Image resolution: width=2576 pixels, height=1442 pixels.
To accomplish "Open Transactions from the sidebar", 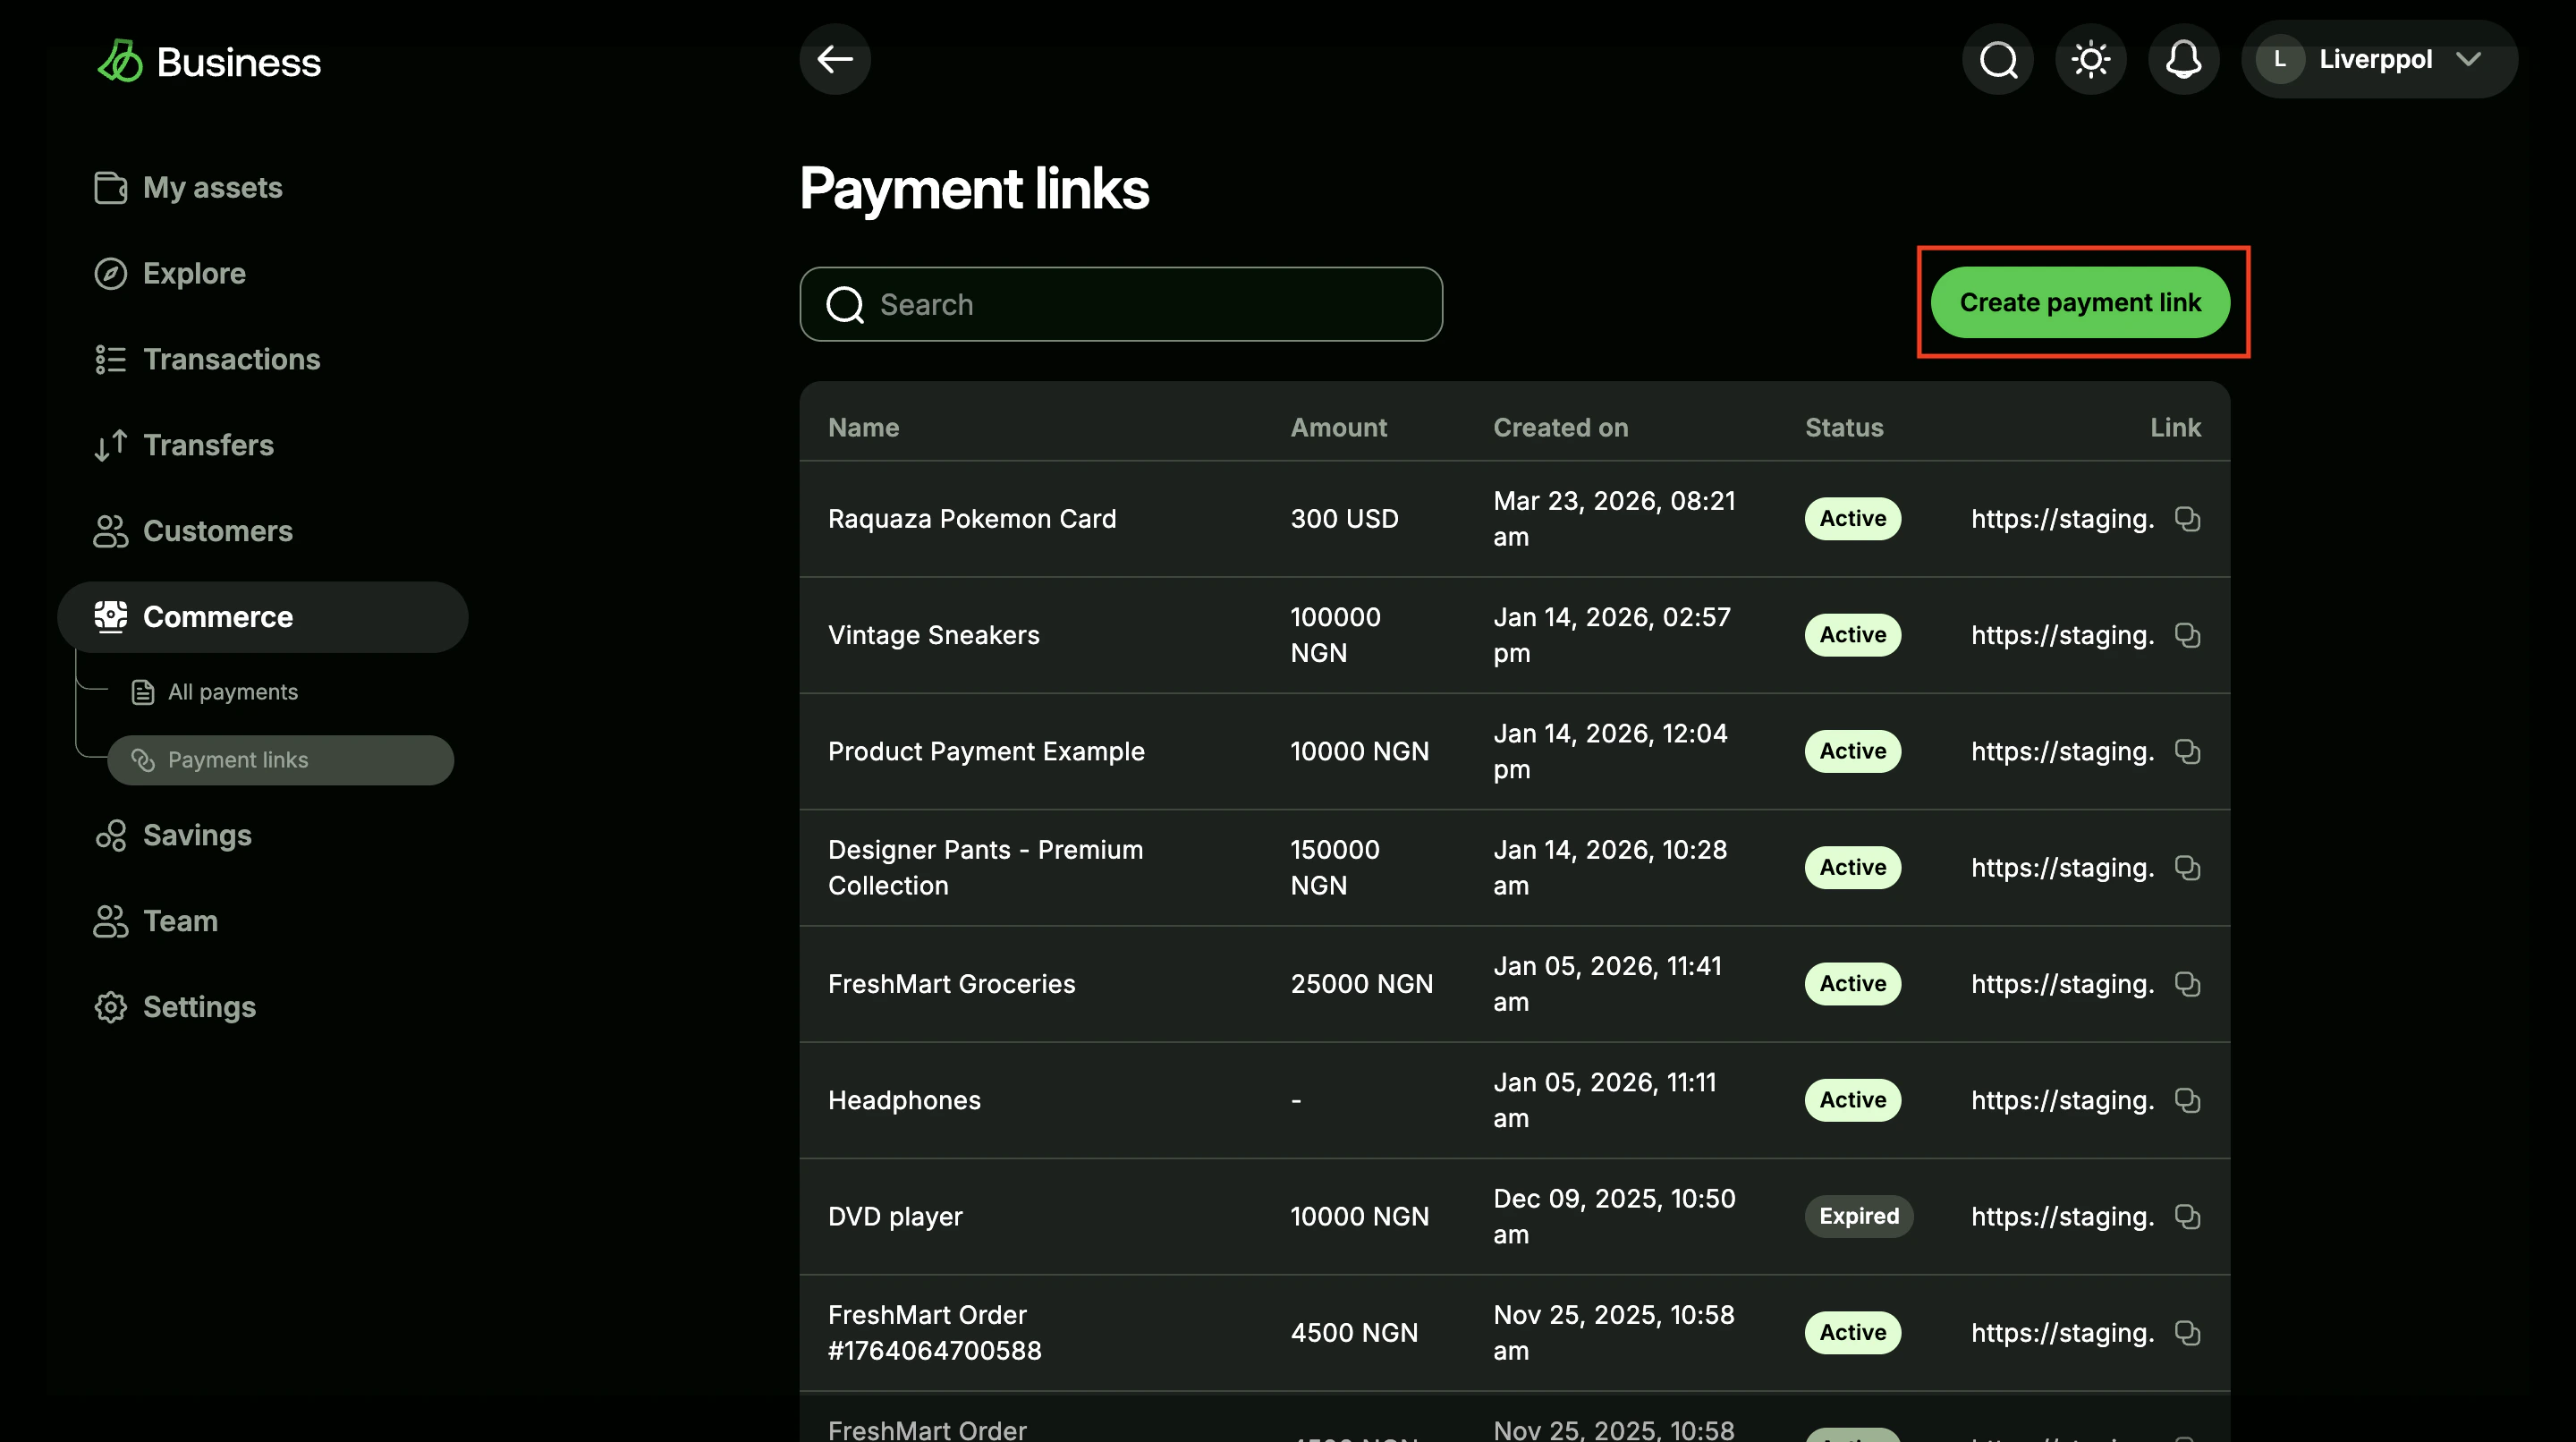I will tap(232, 359).
